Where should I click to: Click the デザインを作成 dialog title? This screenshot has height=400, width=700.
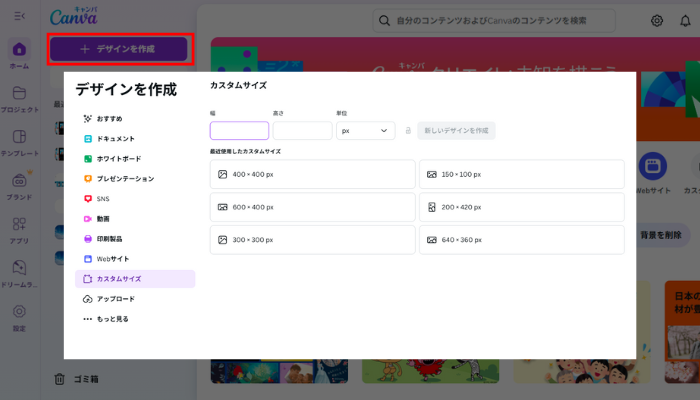(126, 89)
